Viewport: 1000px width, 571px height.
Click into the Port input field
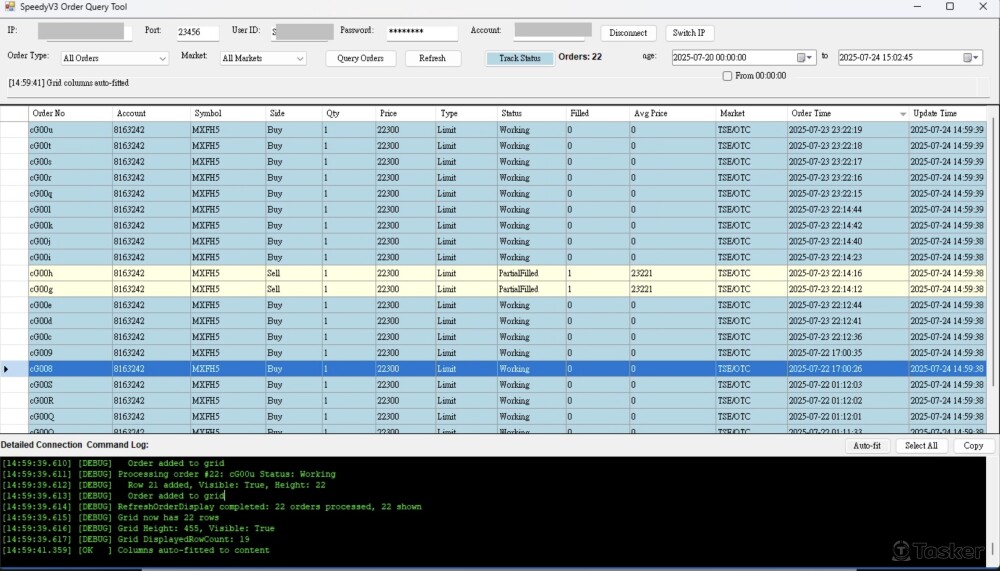pos(198,32)
